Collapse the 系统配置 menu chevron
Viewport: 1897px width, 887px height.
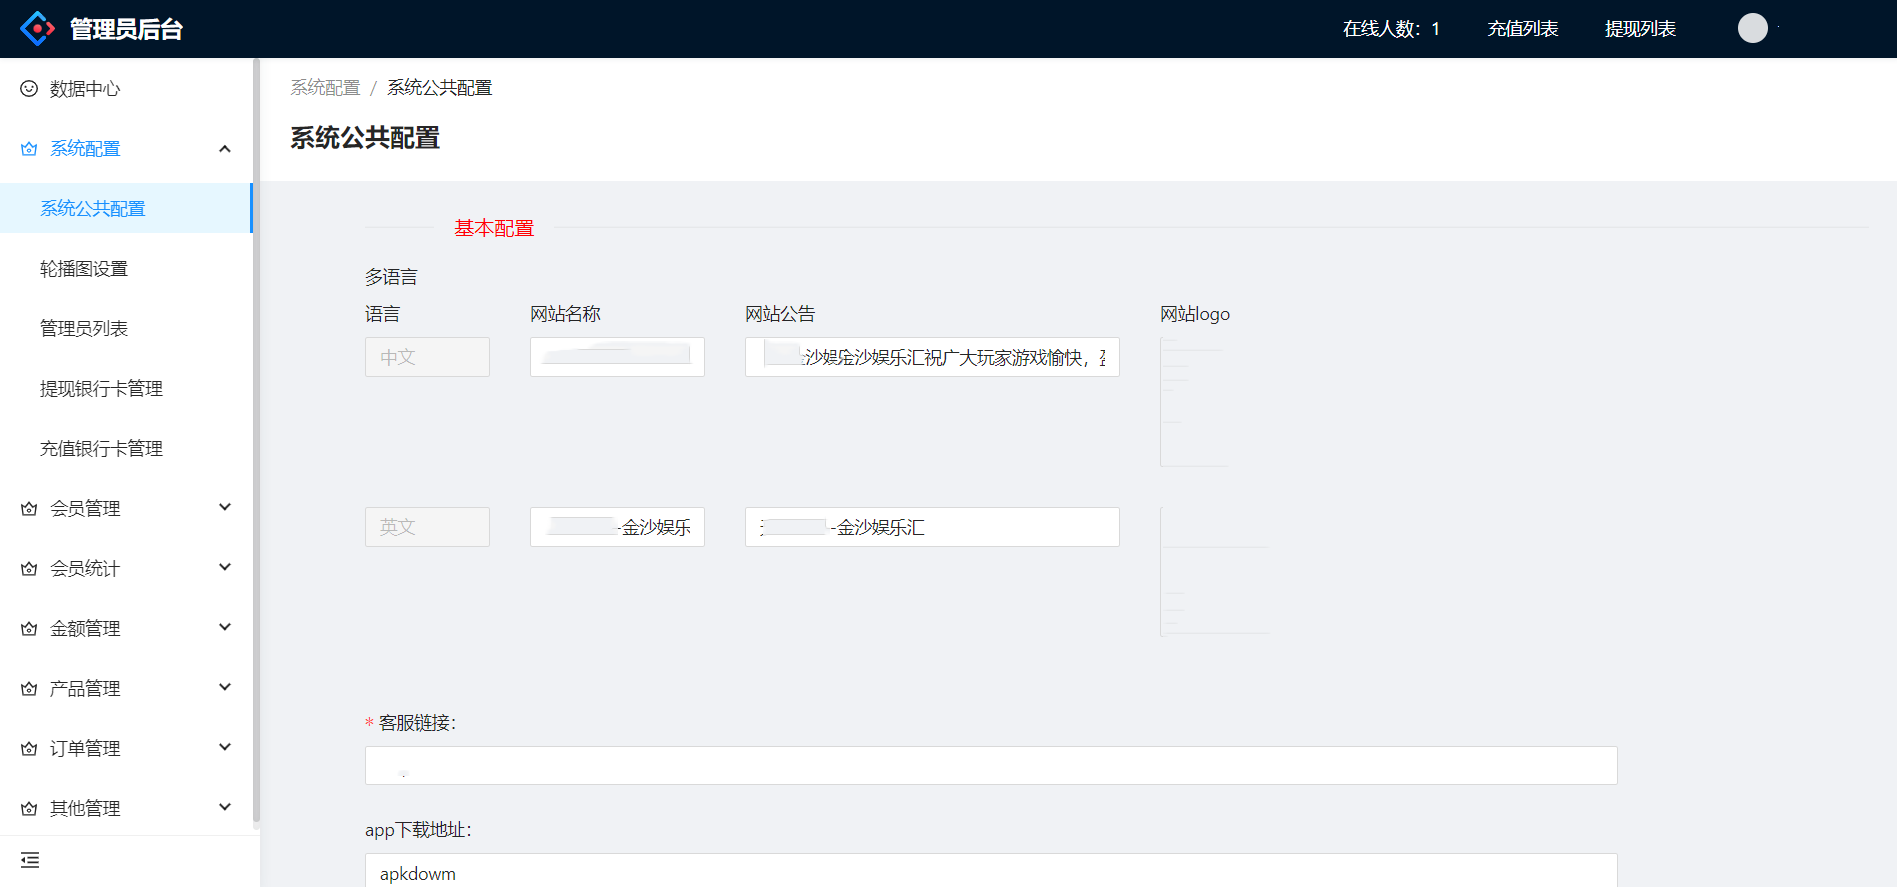pos(225,149)
